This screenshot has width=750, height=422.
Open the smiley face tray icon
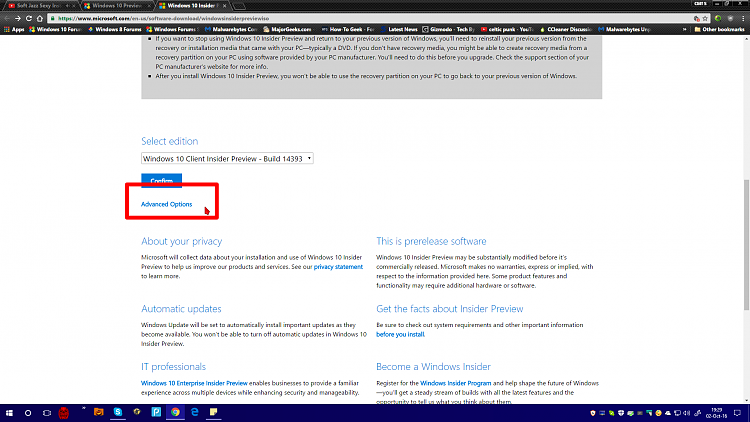point(659,413)
